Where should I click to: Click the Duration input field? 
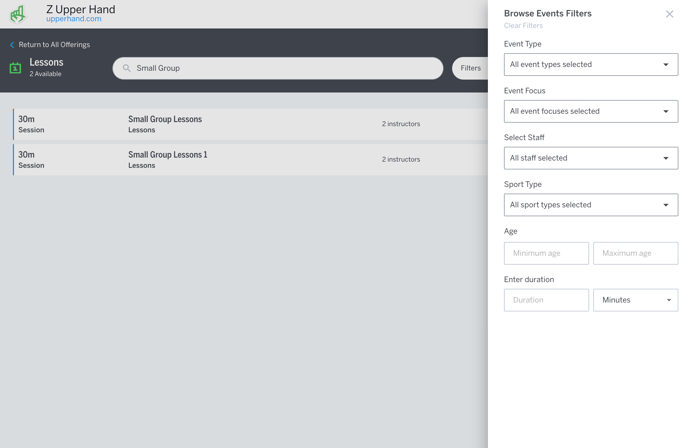546,300
